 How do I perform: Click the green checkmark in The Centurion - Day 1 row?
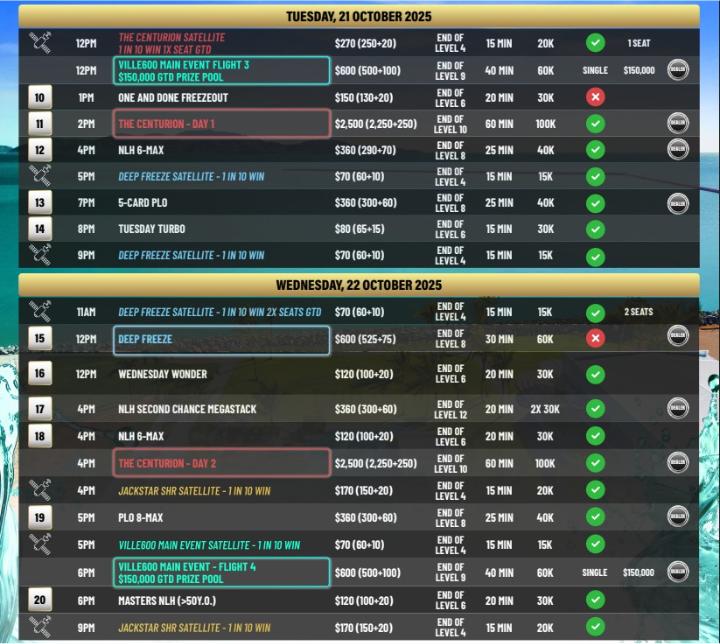(595, 124)
